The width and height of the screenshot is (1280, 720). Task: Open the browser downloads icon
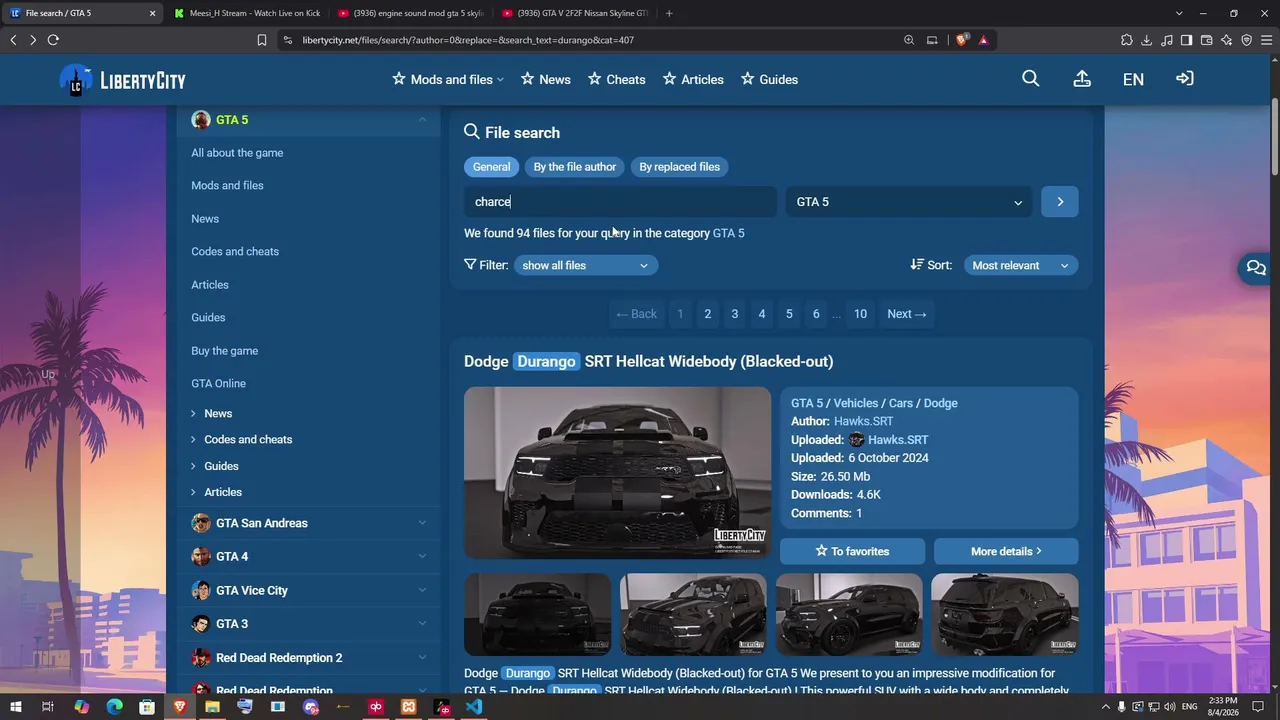[x=1147, y=40]
